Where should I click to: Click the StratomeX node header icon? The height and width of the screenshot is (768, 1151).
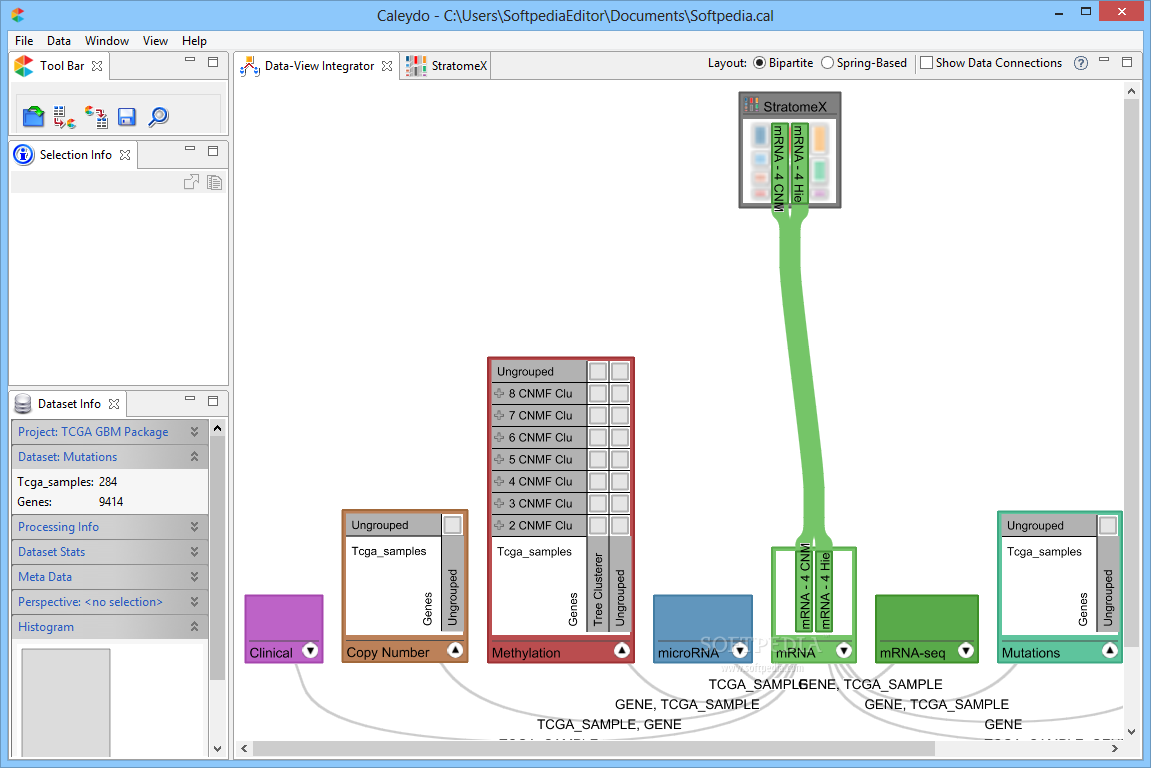tap(752, 106)
